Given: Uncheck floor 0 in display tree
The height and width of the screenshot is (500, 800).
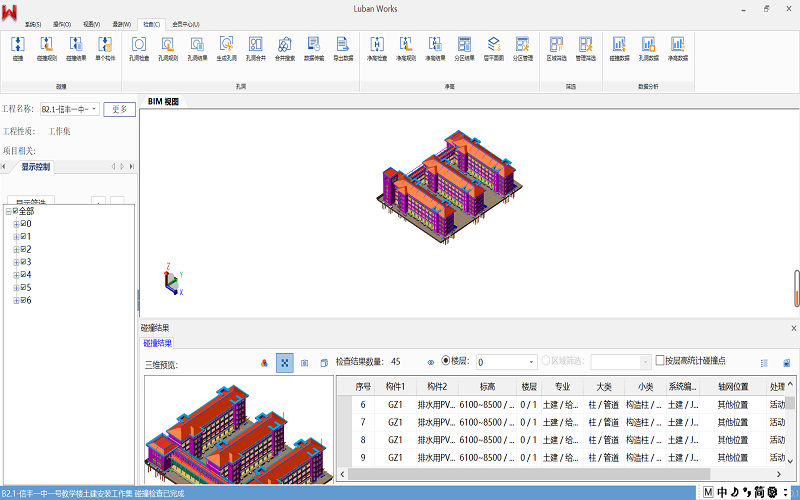Looking at the screenshot, I should click(x=23, y=223).
